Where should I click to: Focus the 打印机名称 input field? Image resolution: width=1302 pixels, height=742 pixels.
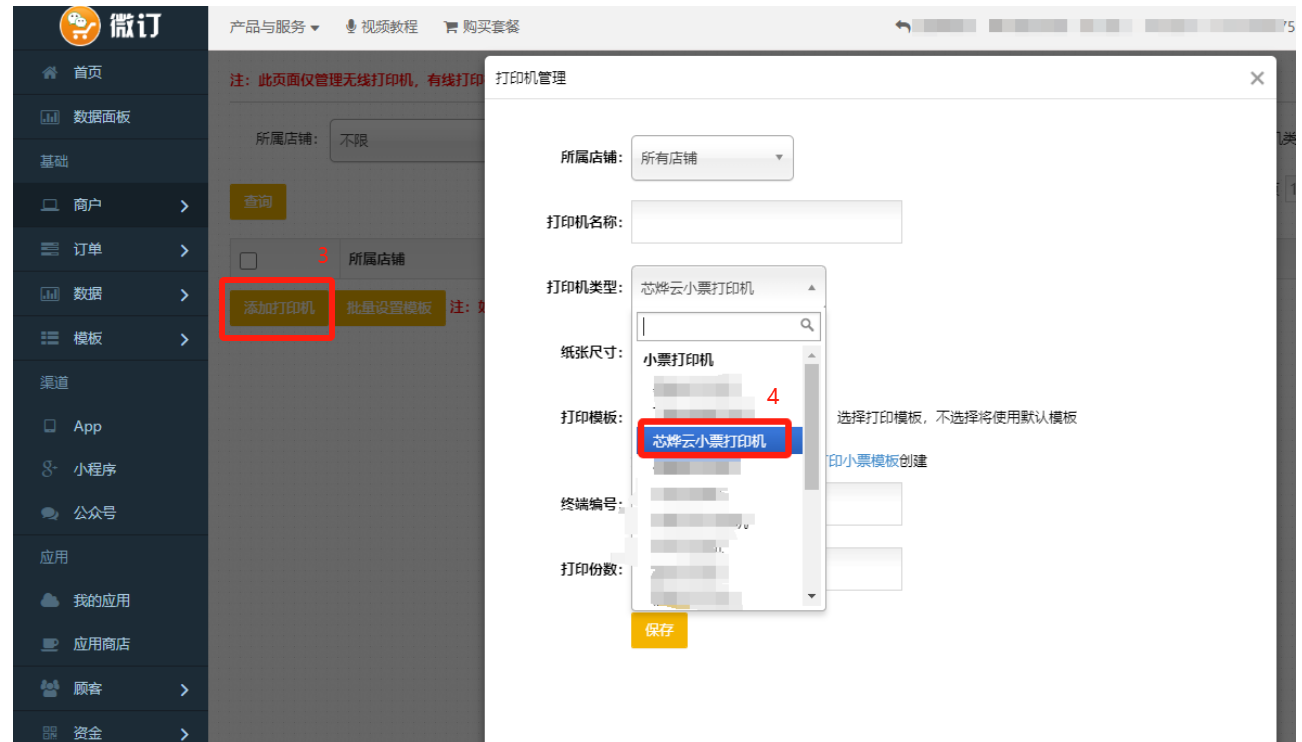pos(766,222)
